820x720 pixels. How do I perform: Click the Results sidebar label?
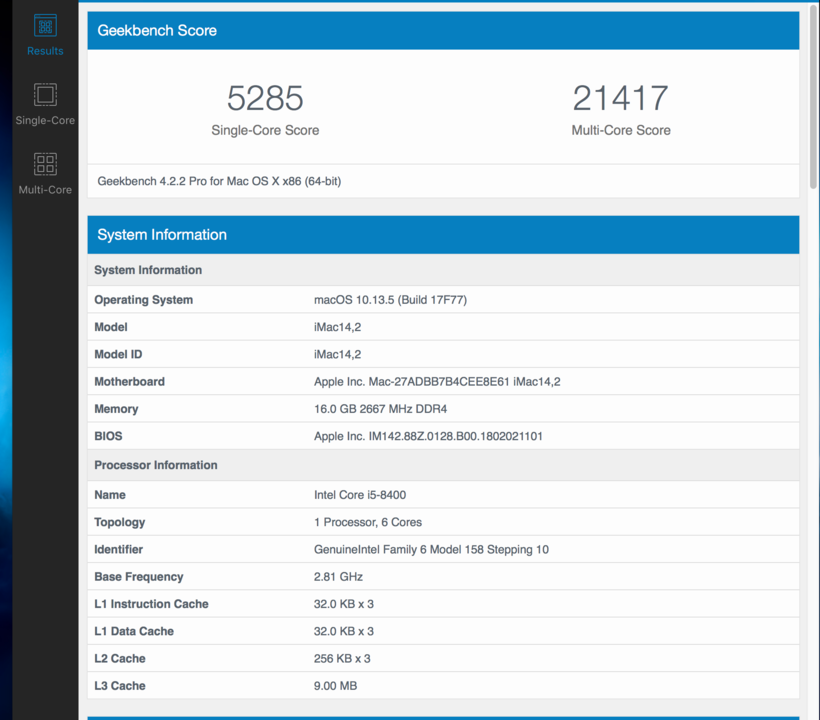coord(45,51)
